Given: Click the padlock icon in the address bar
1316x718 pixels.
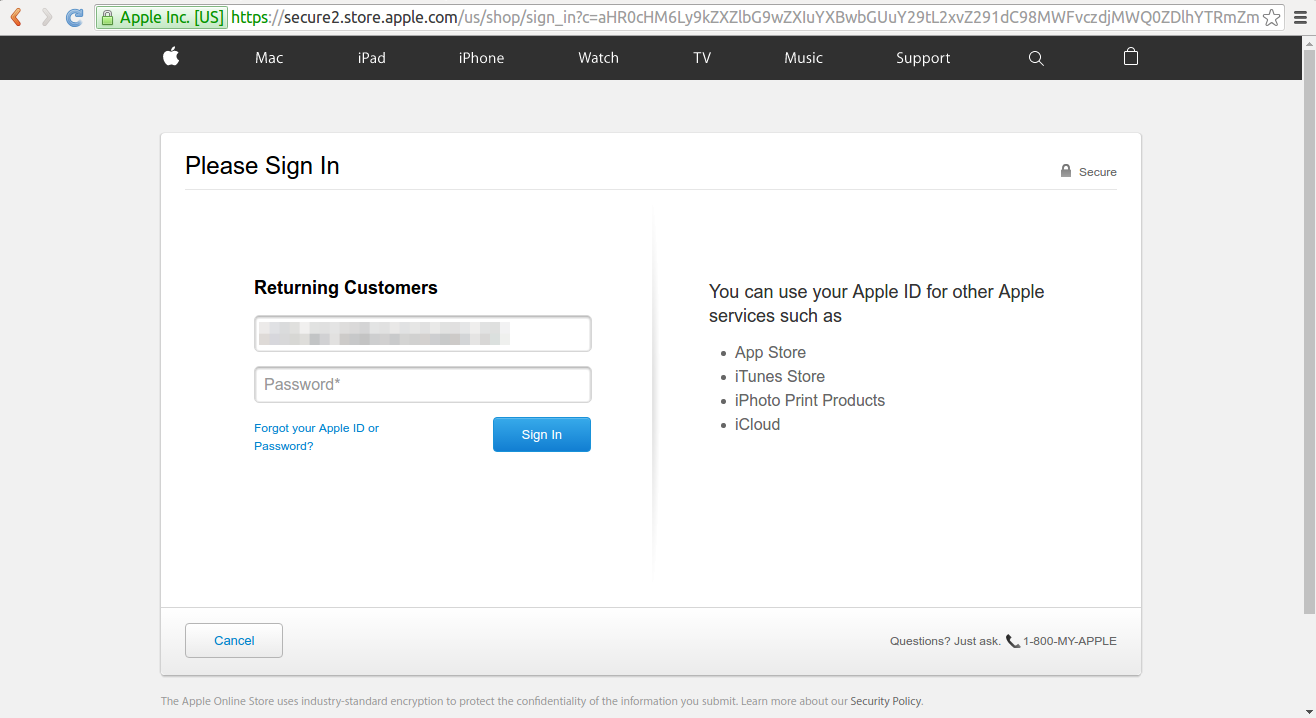Looking at the screenshot, I should 108,17.
